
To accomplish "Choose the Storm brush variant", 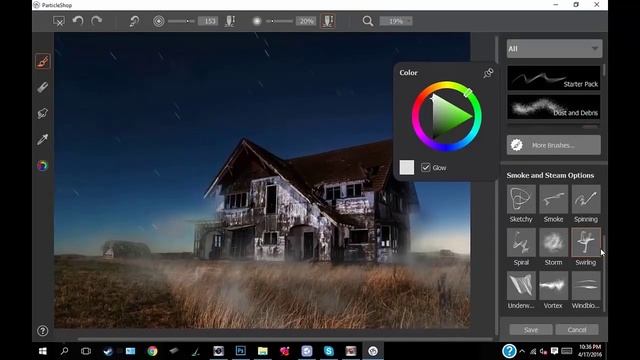I will tap(553, 242).
